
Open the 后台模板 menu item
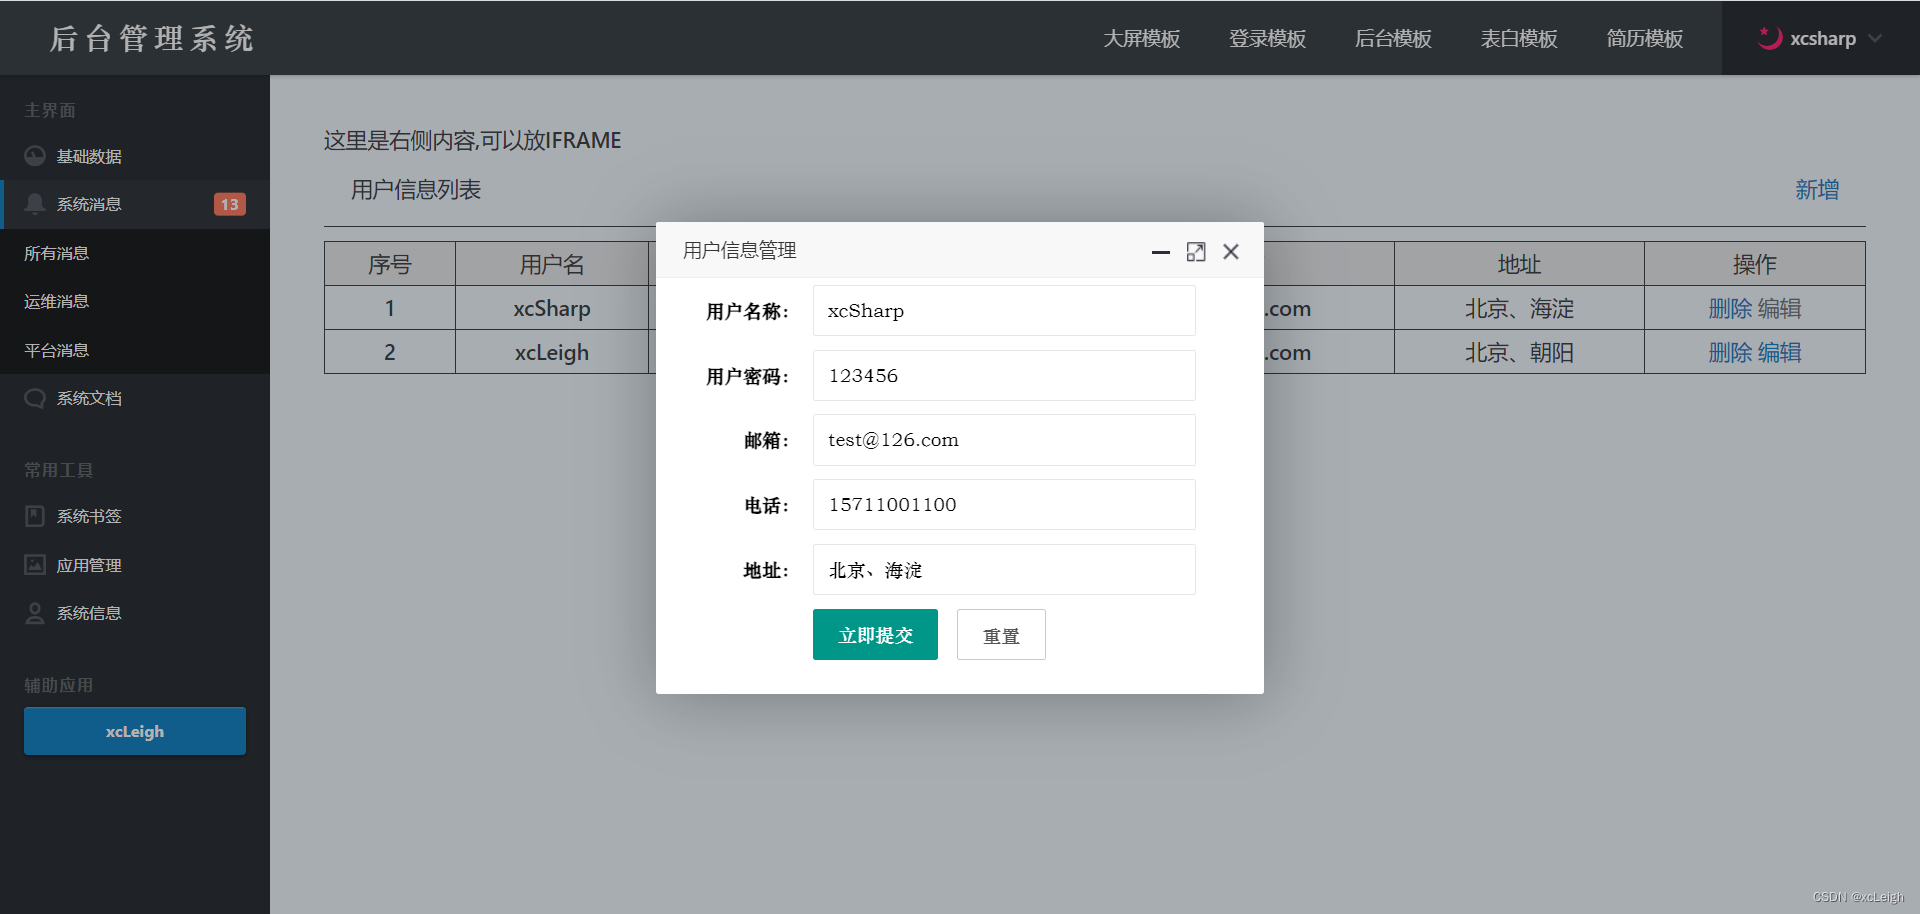point(1394,38)
